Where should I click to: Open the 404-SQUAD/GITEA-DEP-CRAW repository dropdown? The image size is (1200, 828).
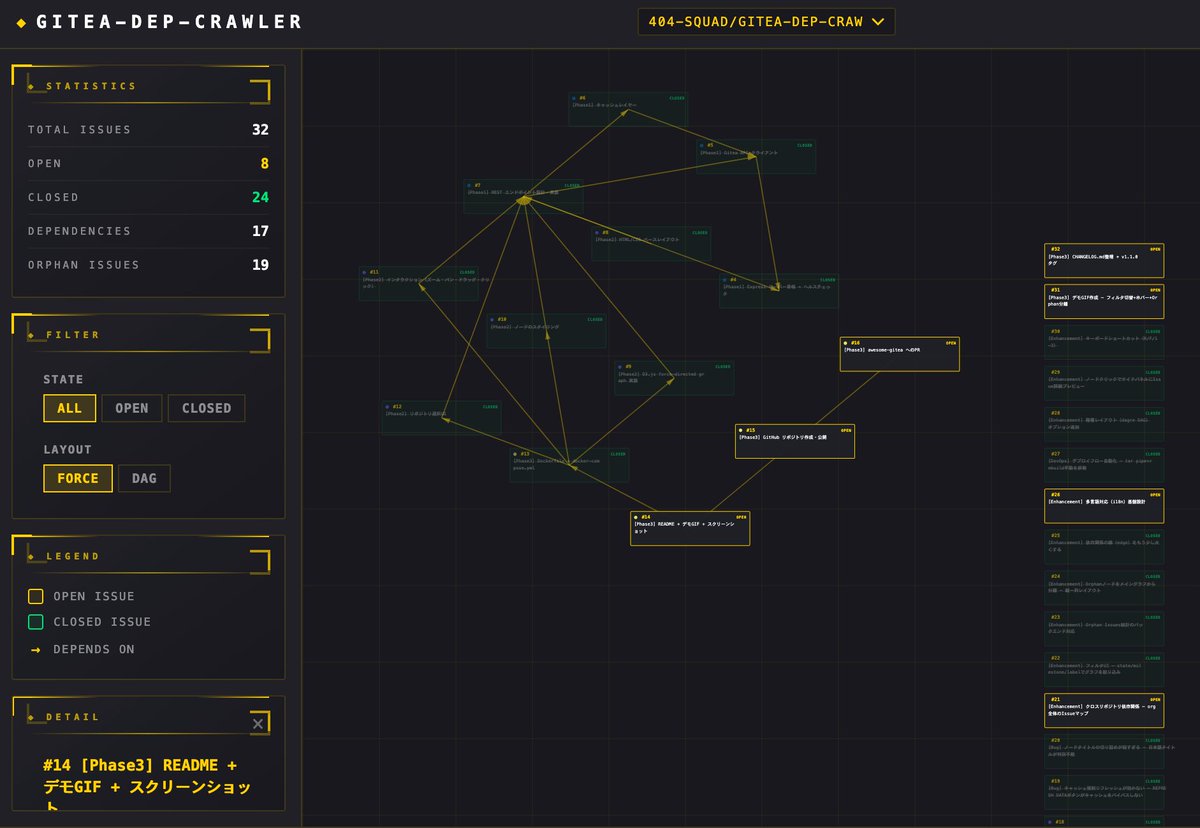pos(766,22)
